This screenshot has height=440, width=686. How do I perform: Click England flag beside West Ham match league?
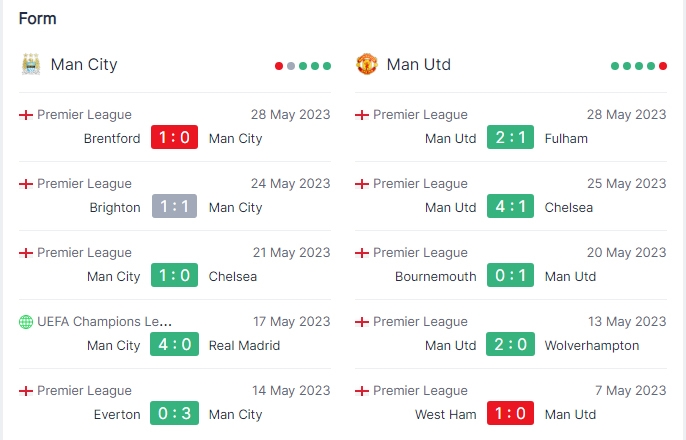pyautogui.click(x=362, y=391)
